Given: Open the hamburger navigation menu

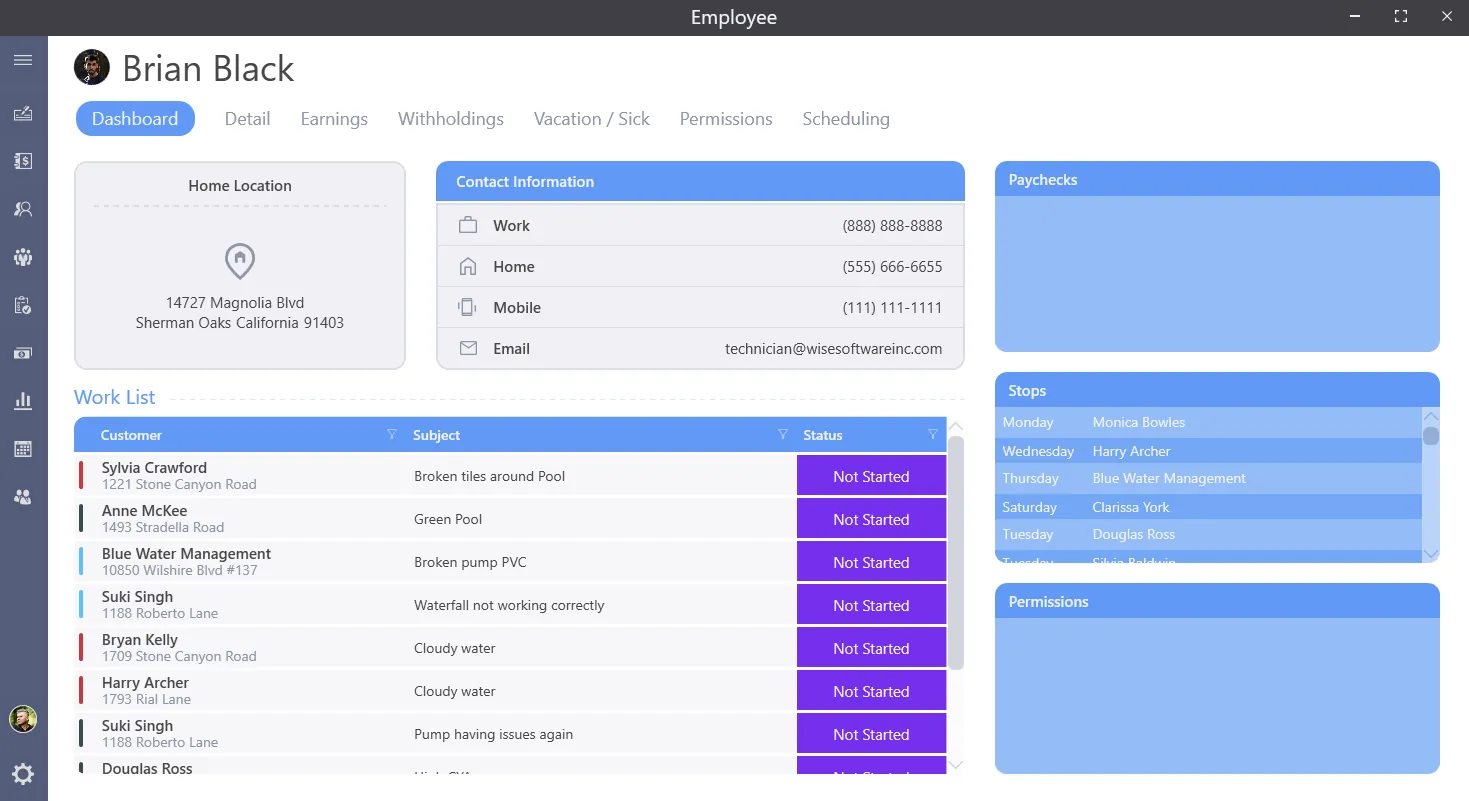Looking at the screenshot, I should pos(23,59).
